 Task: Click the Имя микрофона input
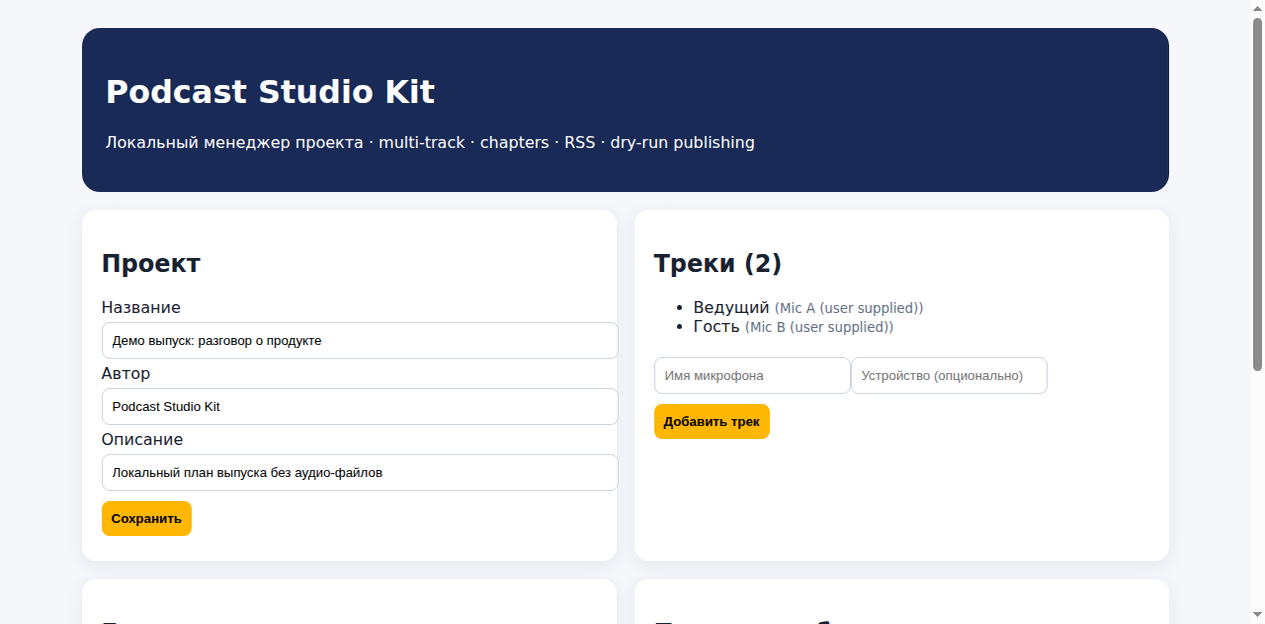click(752, 375)
